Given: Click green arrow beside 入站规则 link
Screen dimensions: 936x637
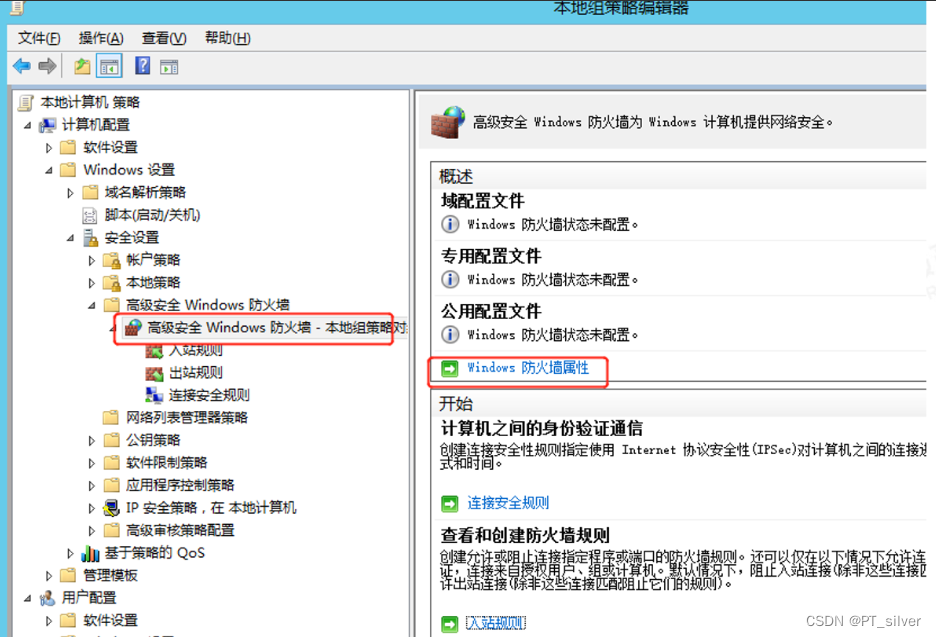Looking at the screenshot, I should pyautogui.click(x=449, y=624).
